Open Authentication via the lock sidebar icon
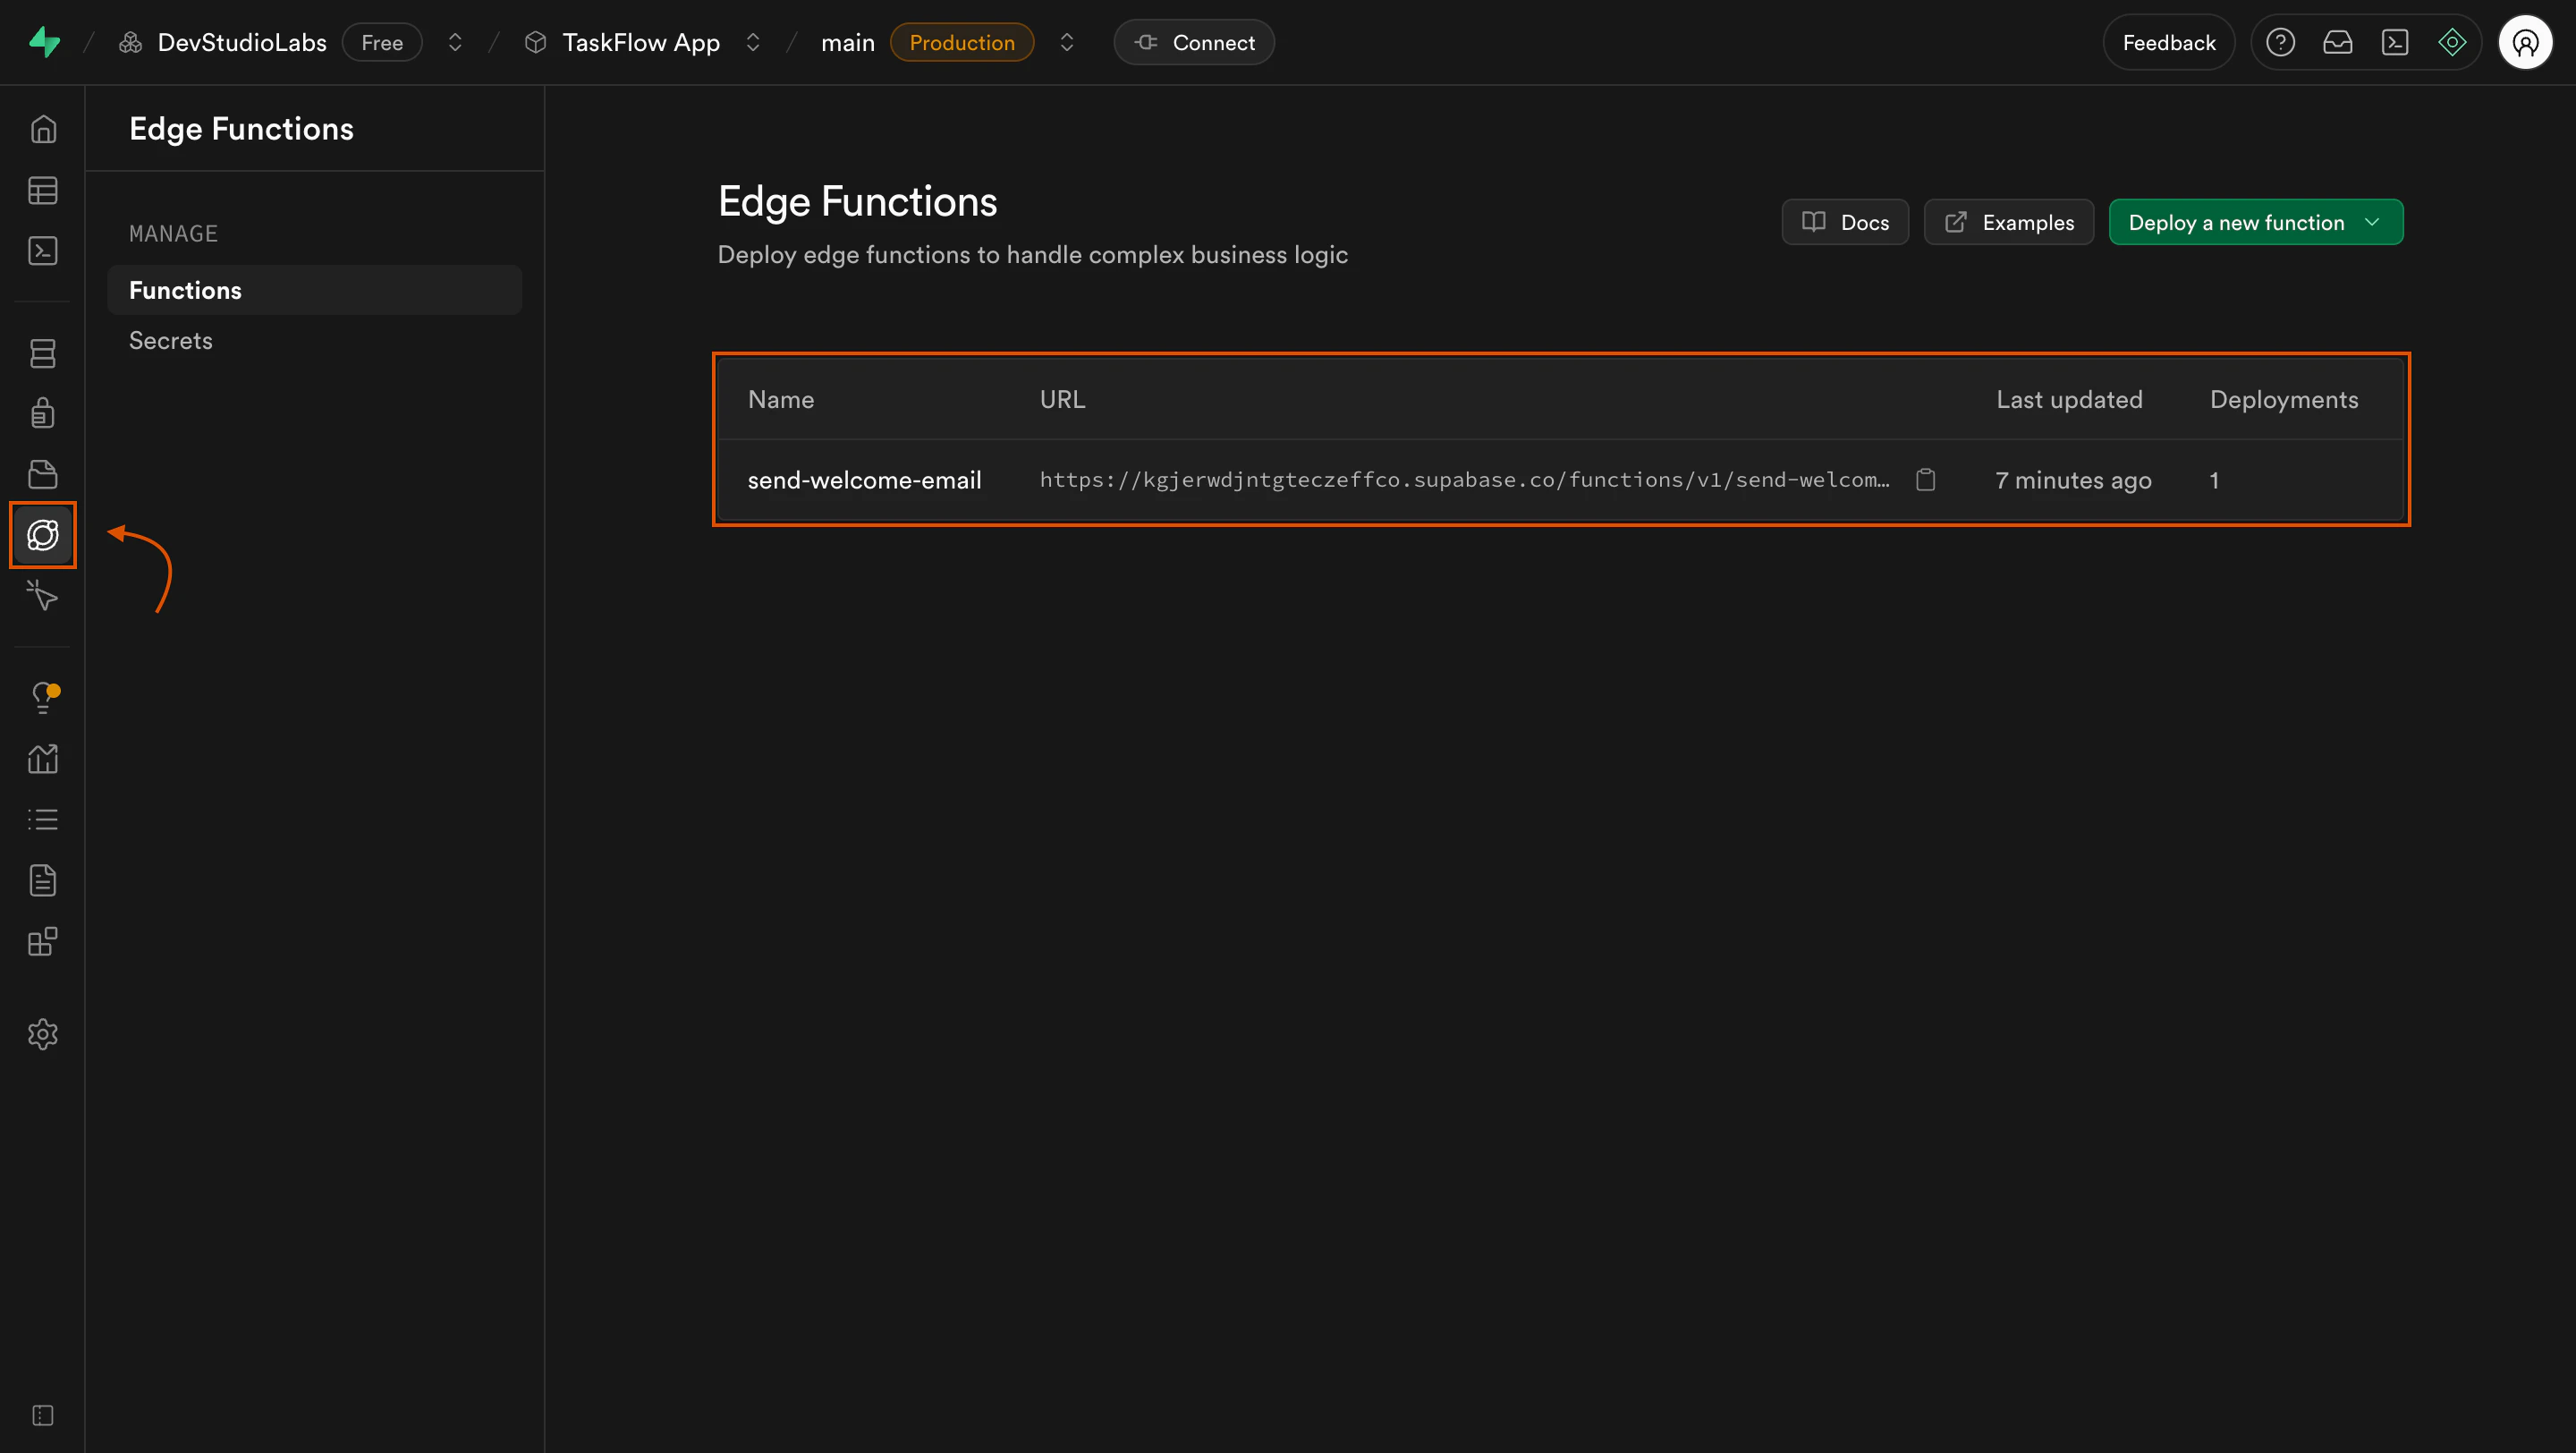 pos(43,412)
